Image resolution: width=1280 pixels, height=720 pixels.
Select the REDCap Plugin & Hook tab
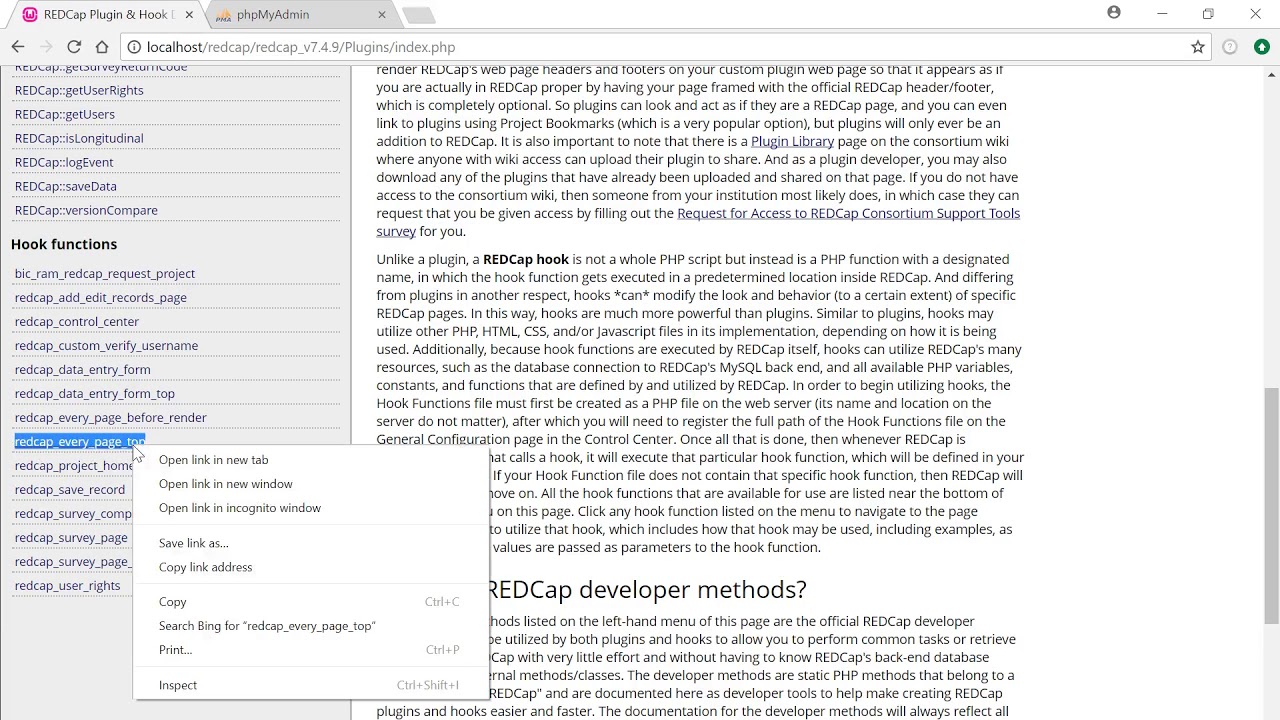(x=108, y=15)
